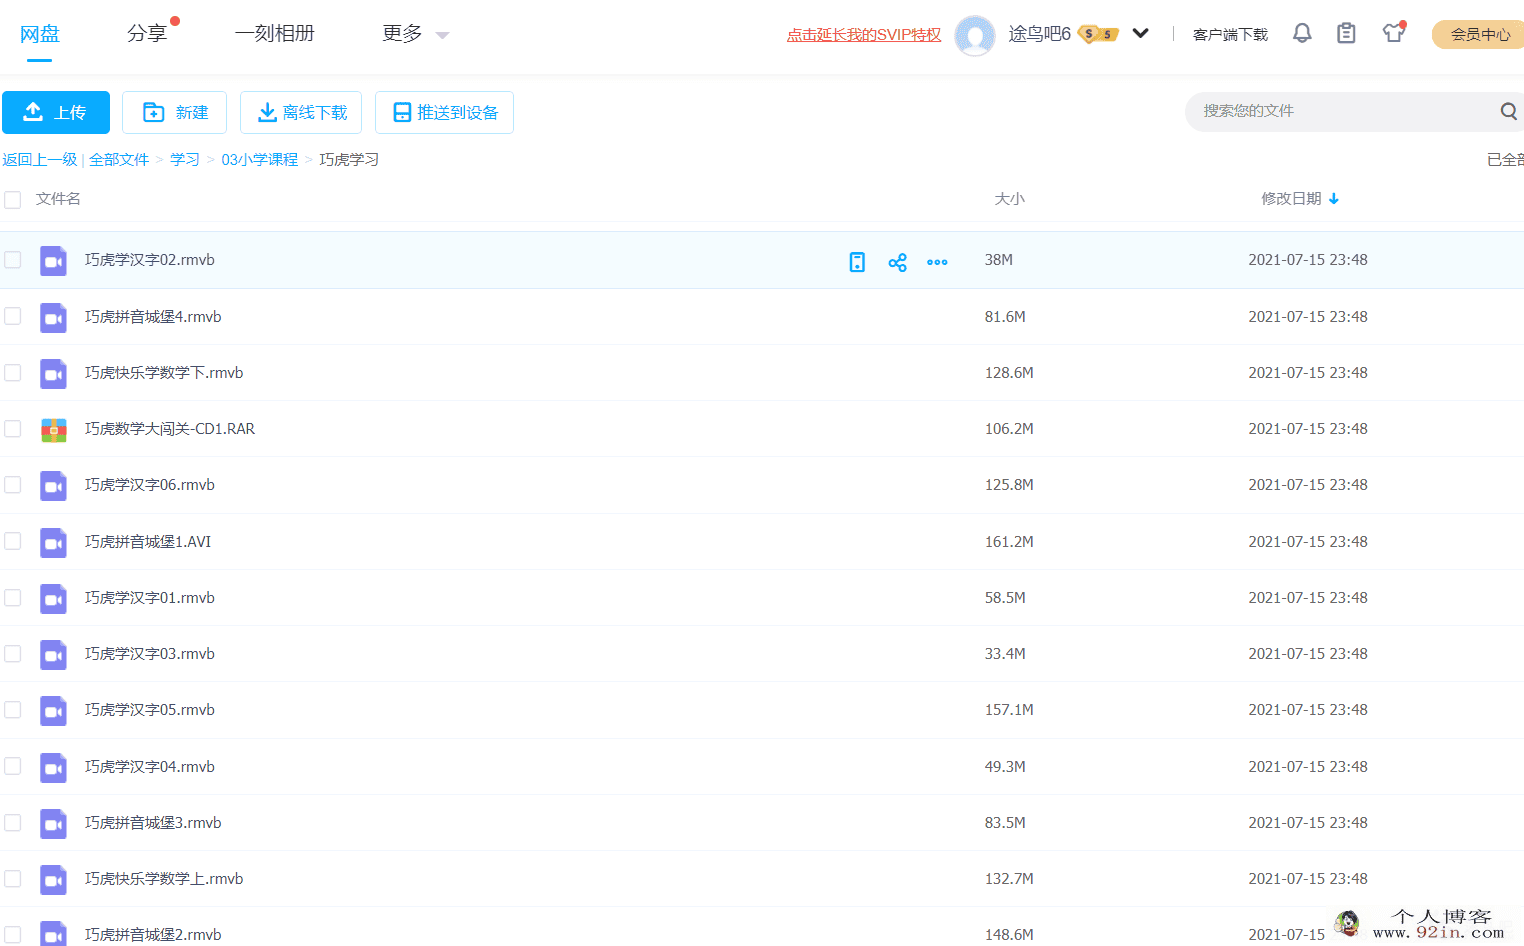Select checkbox for 巧虎学汉字03.rmvb
1524x946 pixels.
tap(13, 653)
